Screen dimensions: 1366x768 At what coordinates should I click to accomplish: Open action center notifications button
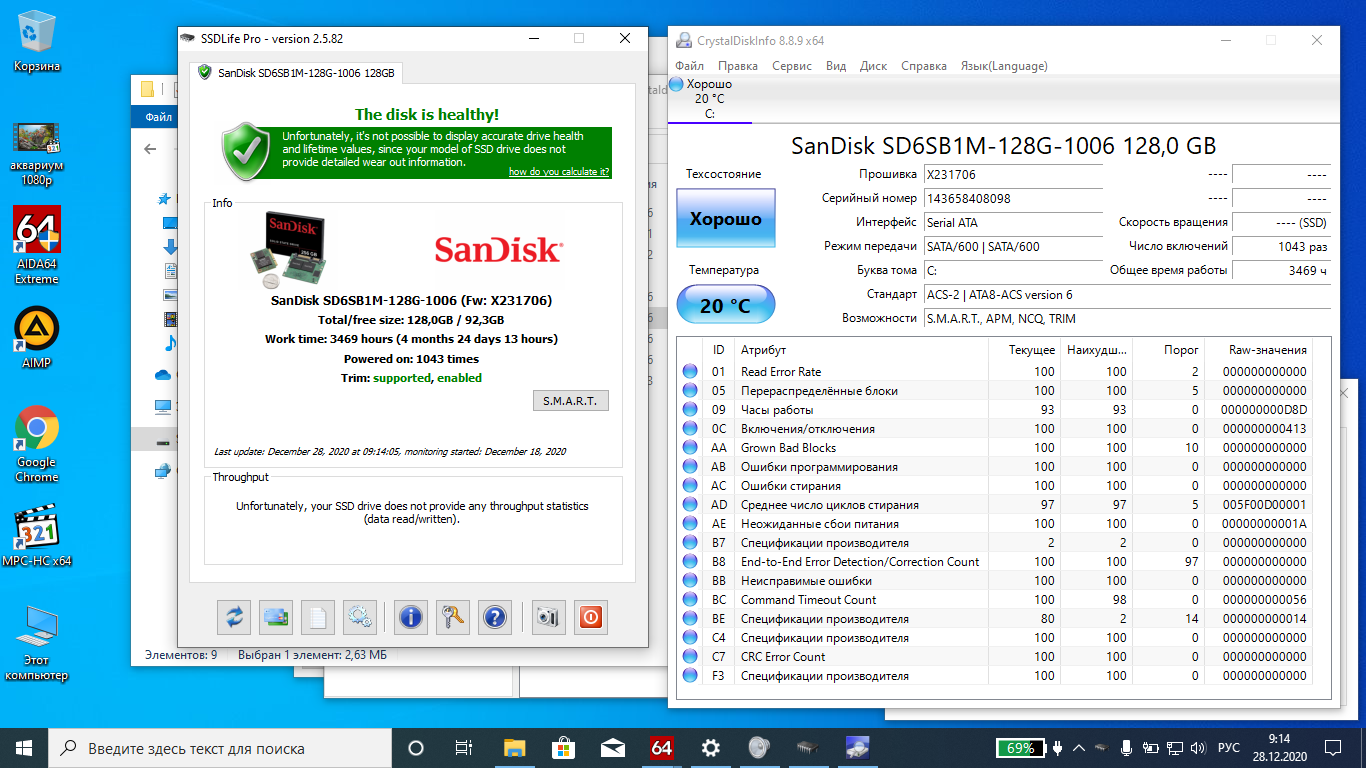pyautogui.click(x=1334, y=748)
